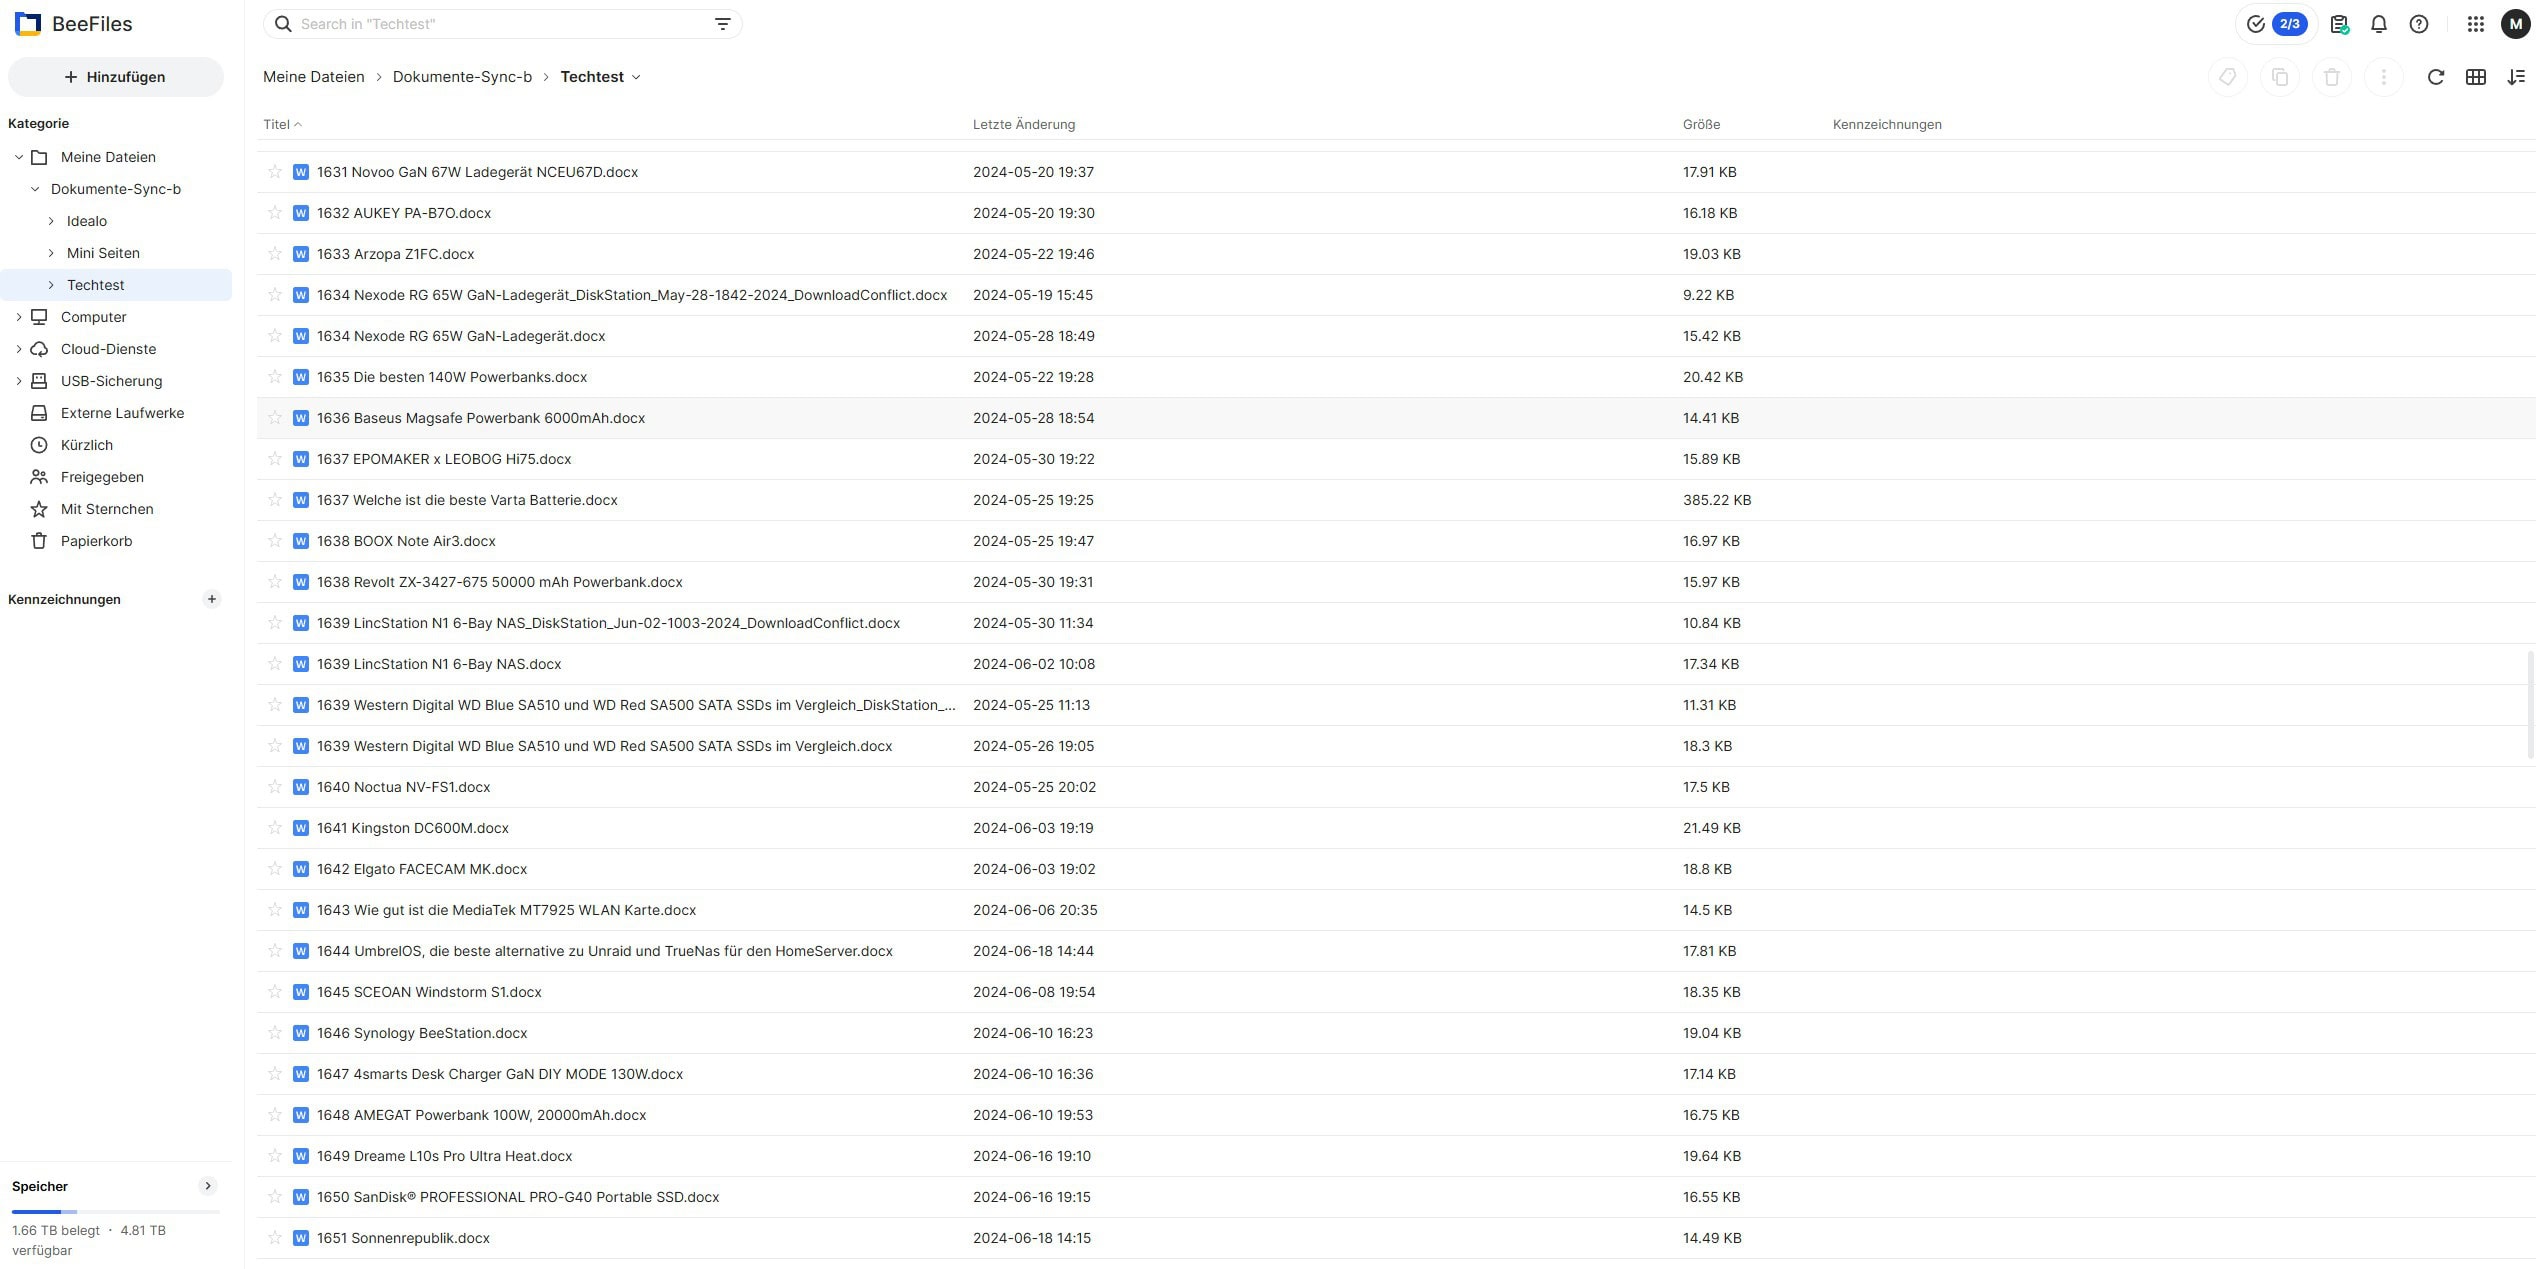Viewport: 2547px width, 1269px height.
Task: Expand the USB-Sicherung tree node
Action: click(18, 381)
